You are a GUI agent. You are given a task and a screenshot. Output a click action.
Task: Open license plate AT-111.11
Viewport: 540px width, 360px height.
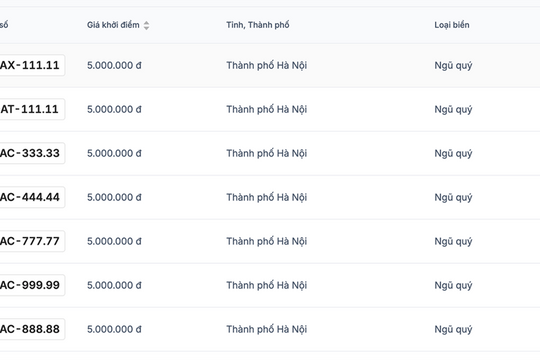[32, 109]
